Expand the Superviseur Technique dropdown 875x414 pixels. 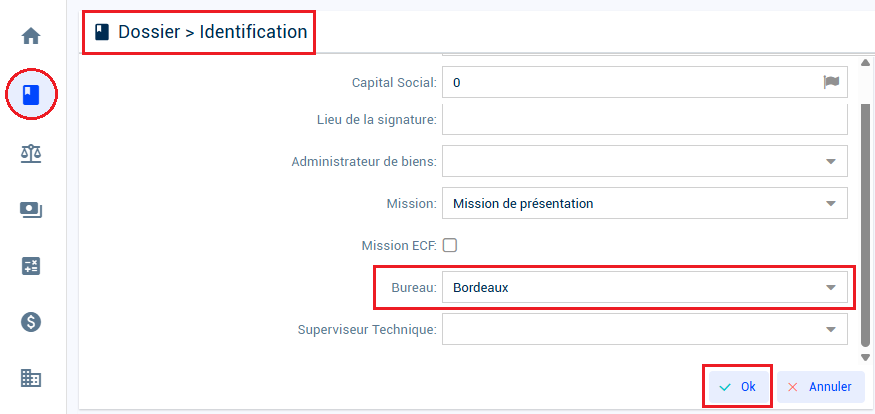coord(645,329)
